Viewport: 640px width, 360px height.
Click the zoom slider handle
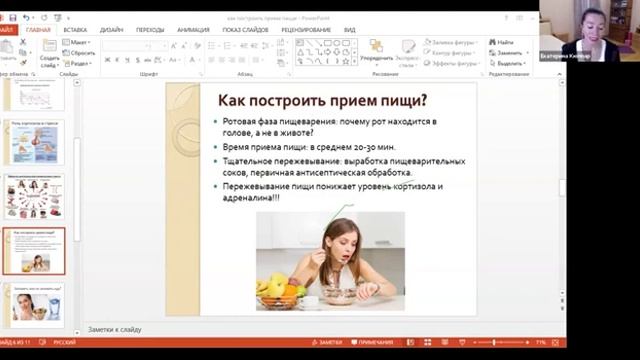tap(494, 342)
